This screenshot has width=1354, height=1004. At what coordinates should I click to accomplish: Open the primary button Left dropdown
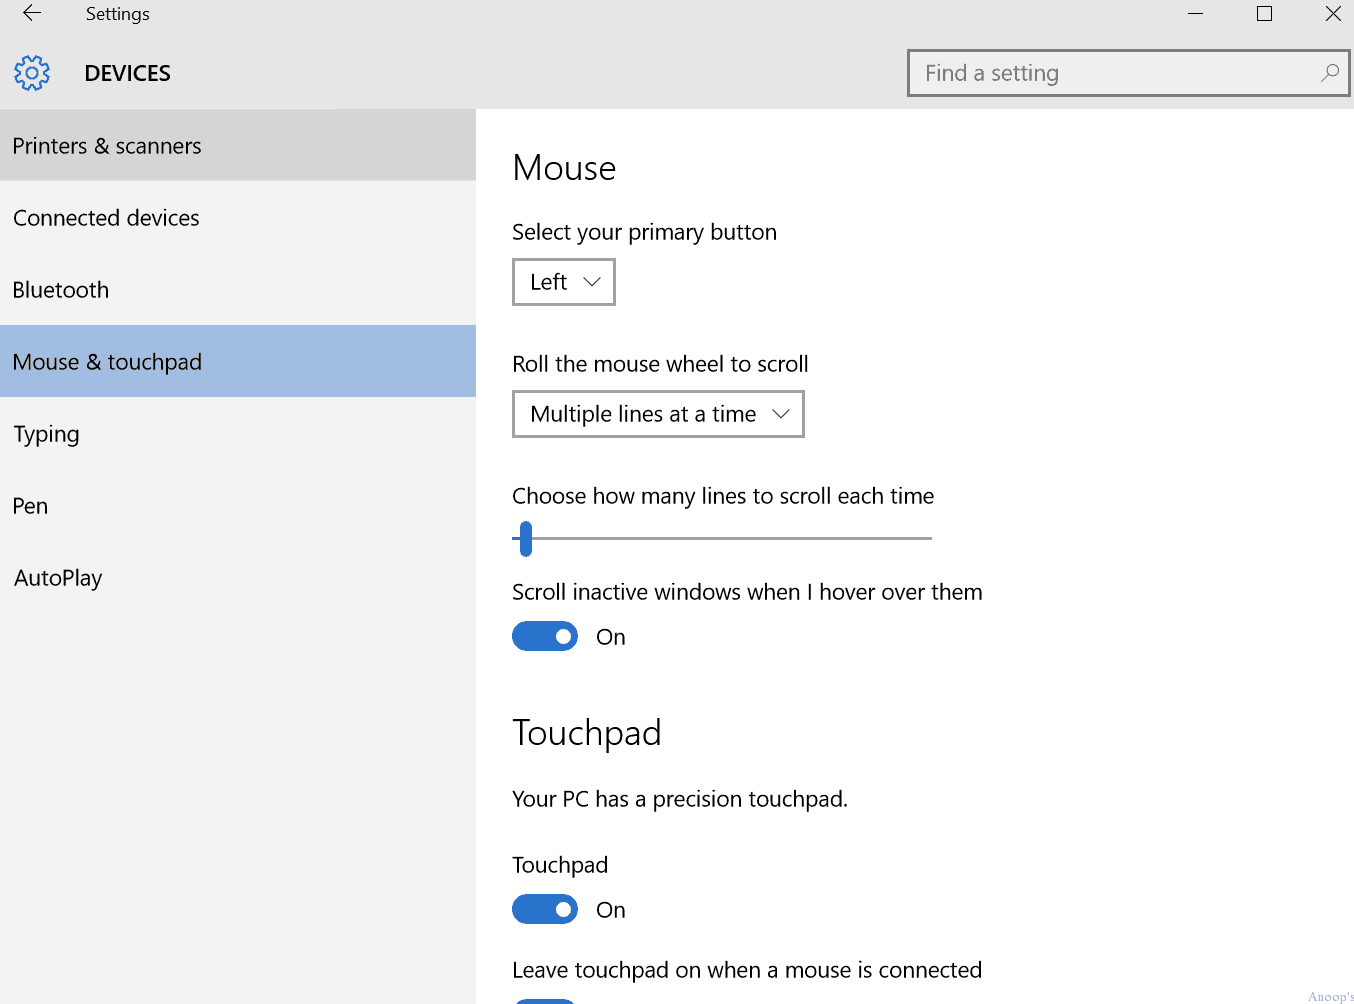(x=564, y=282)
